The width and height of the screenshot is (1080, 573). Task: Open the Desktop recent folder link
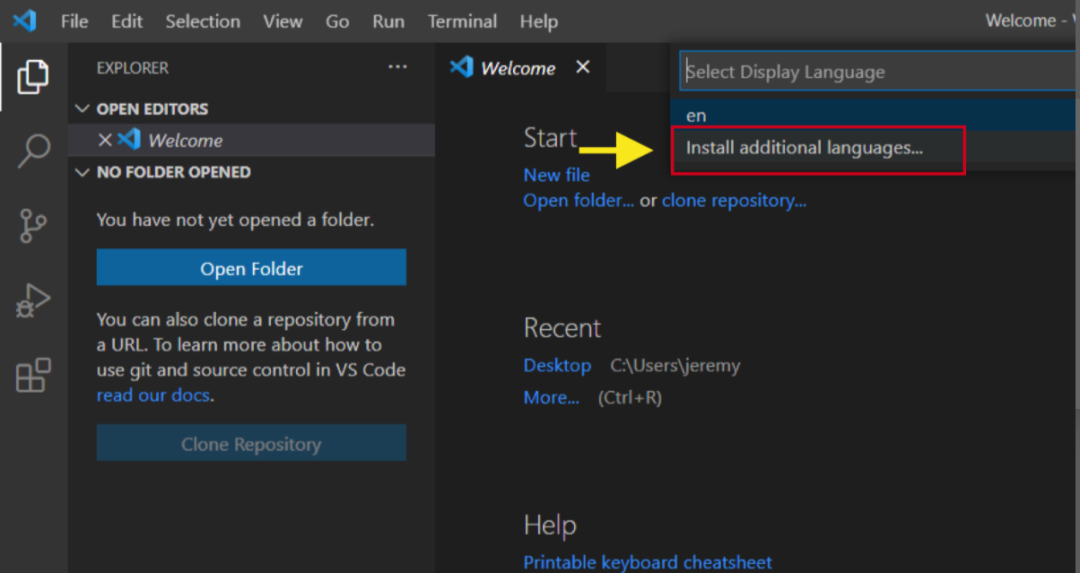[x=557, y=365]
